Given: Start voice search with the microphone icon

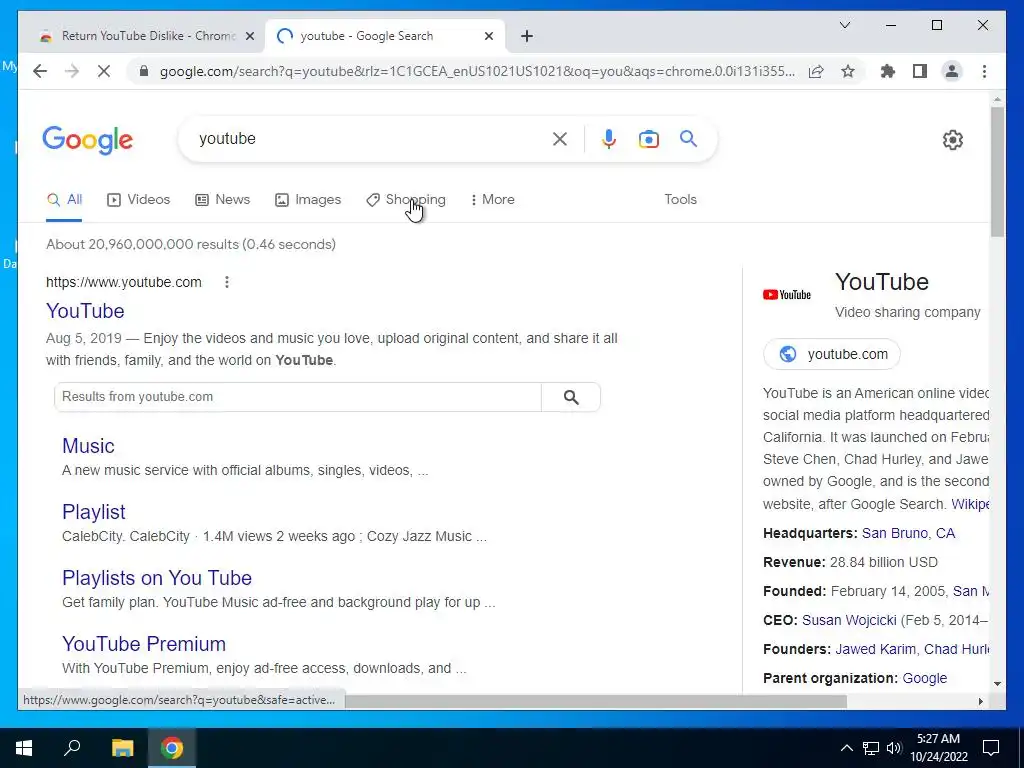Looking at the screenshot, I should [x=609, y=138].
